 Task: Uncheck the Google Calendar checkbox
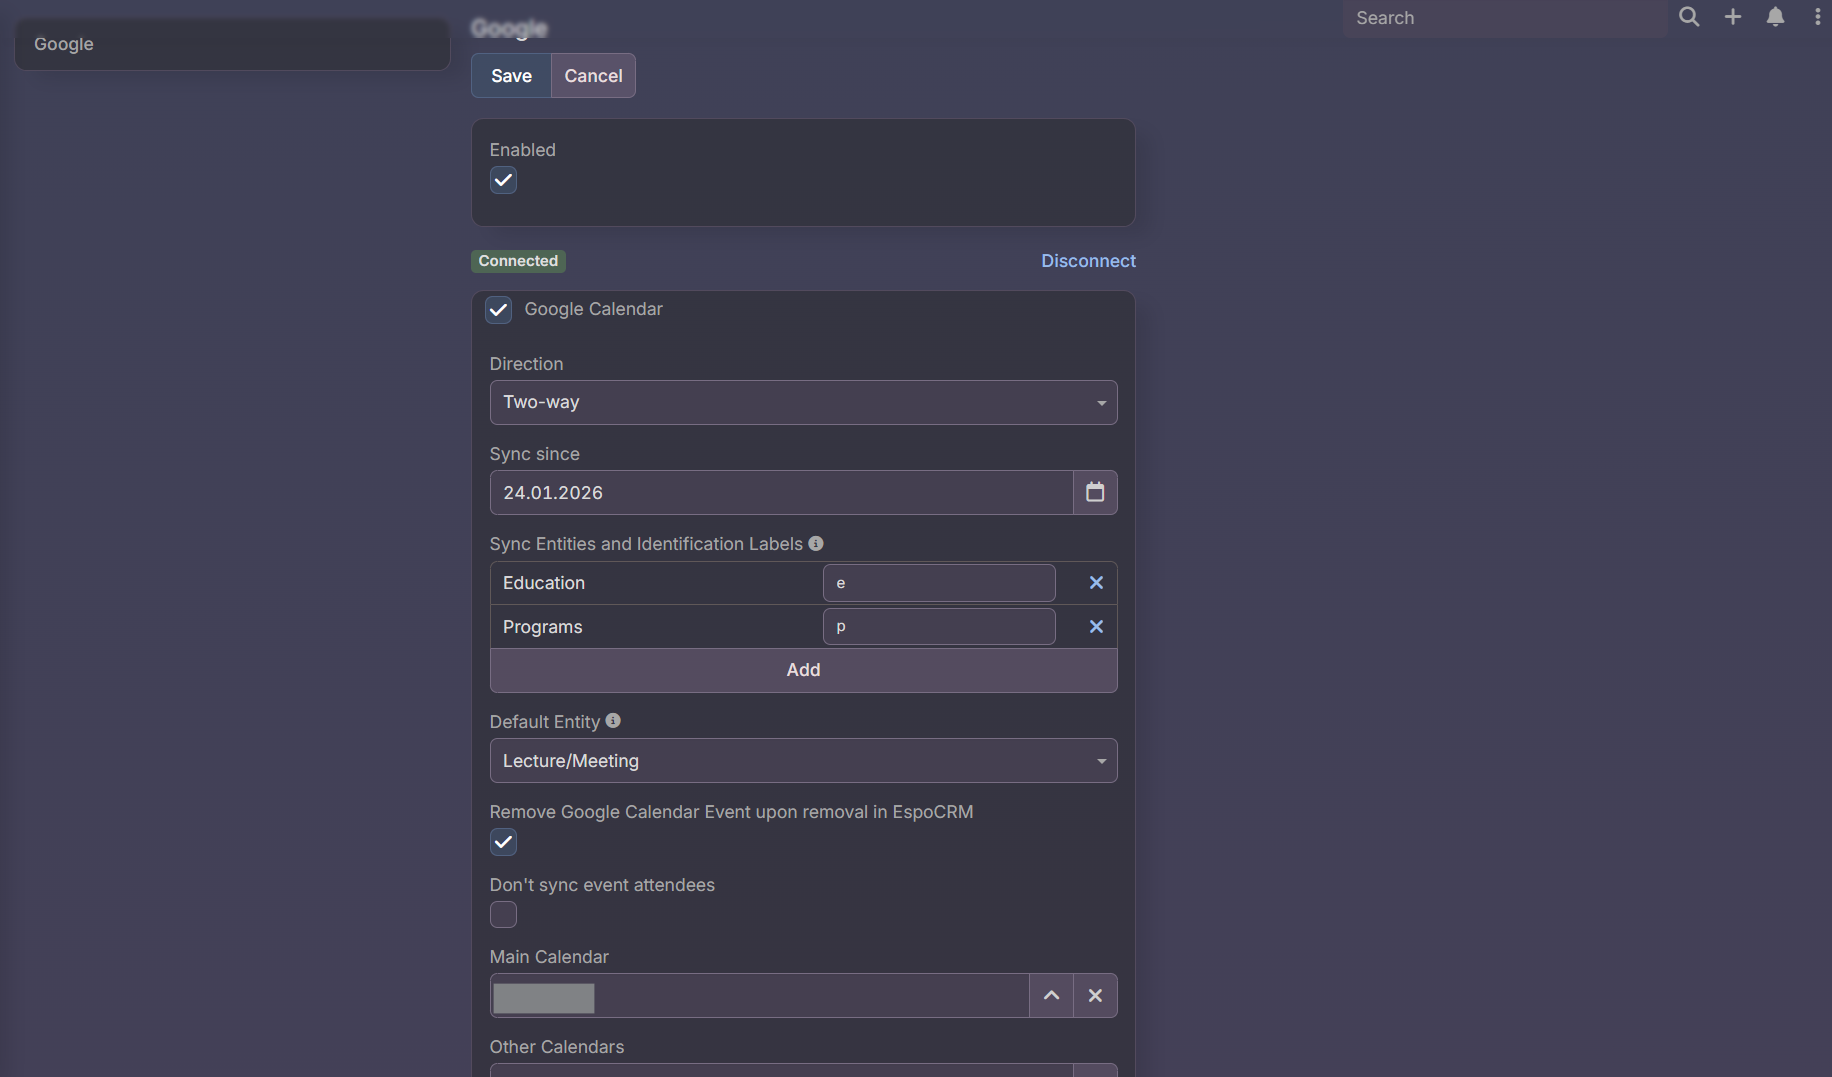pyautogui.click(x=498, y=309)
